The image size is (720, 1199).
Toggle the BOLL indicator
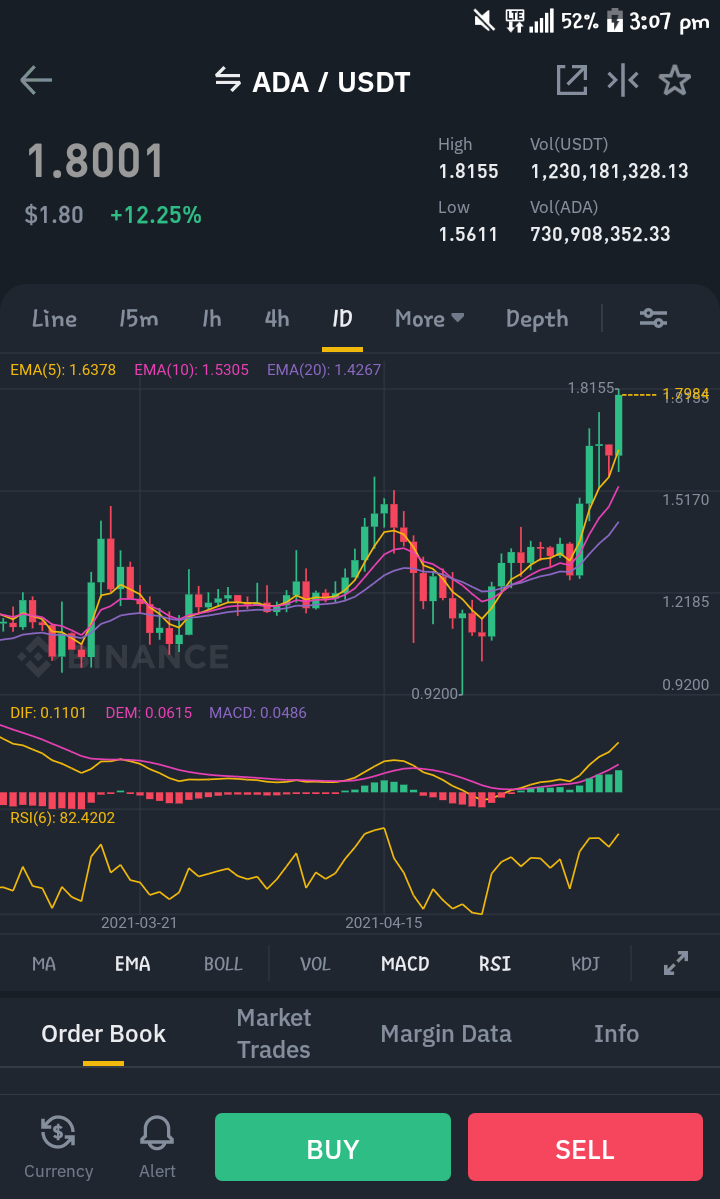[223, 964]
